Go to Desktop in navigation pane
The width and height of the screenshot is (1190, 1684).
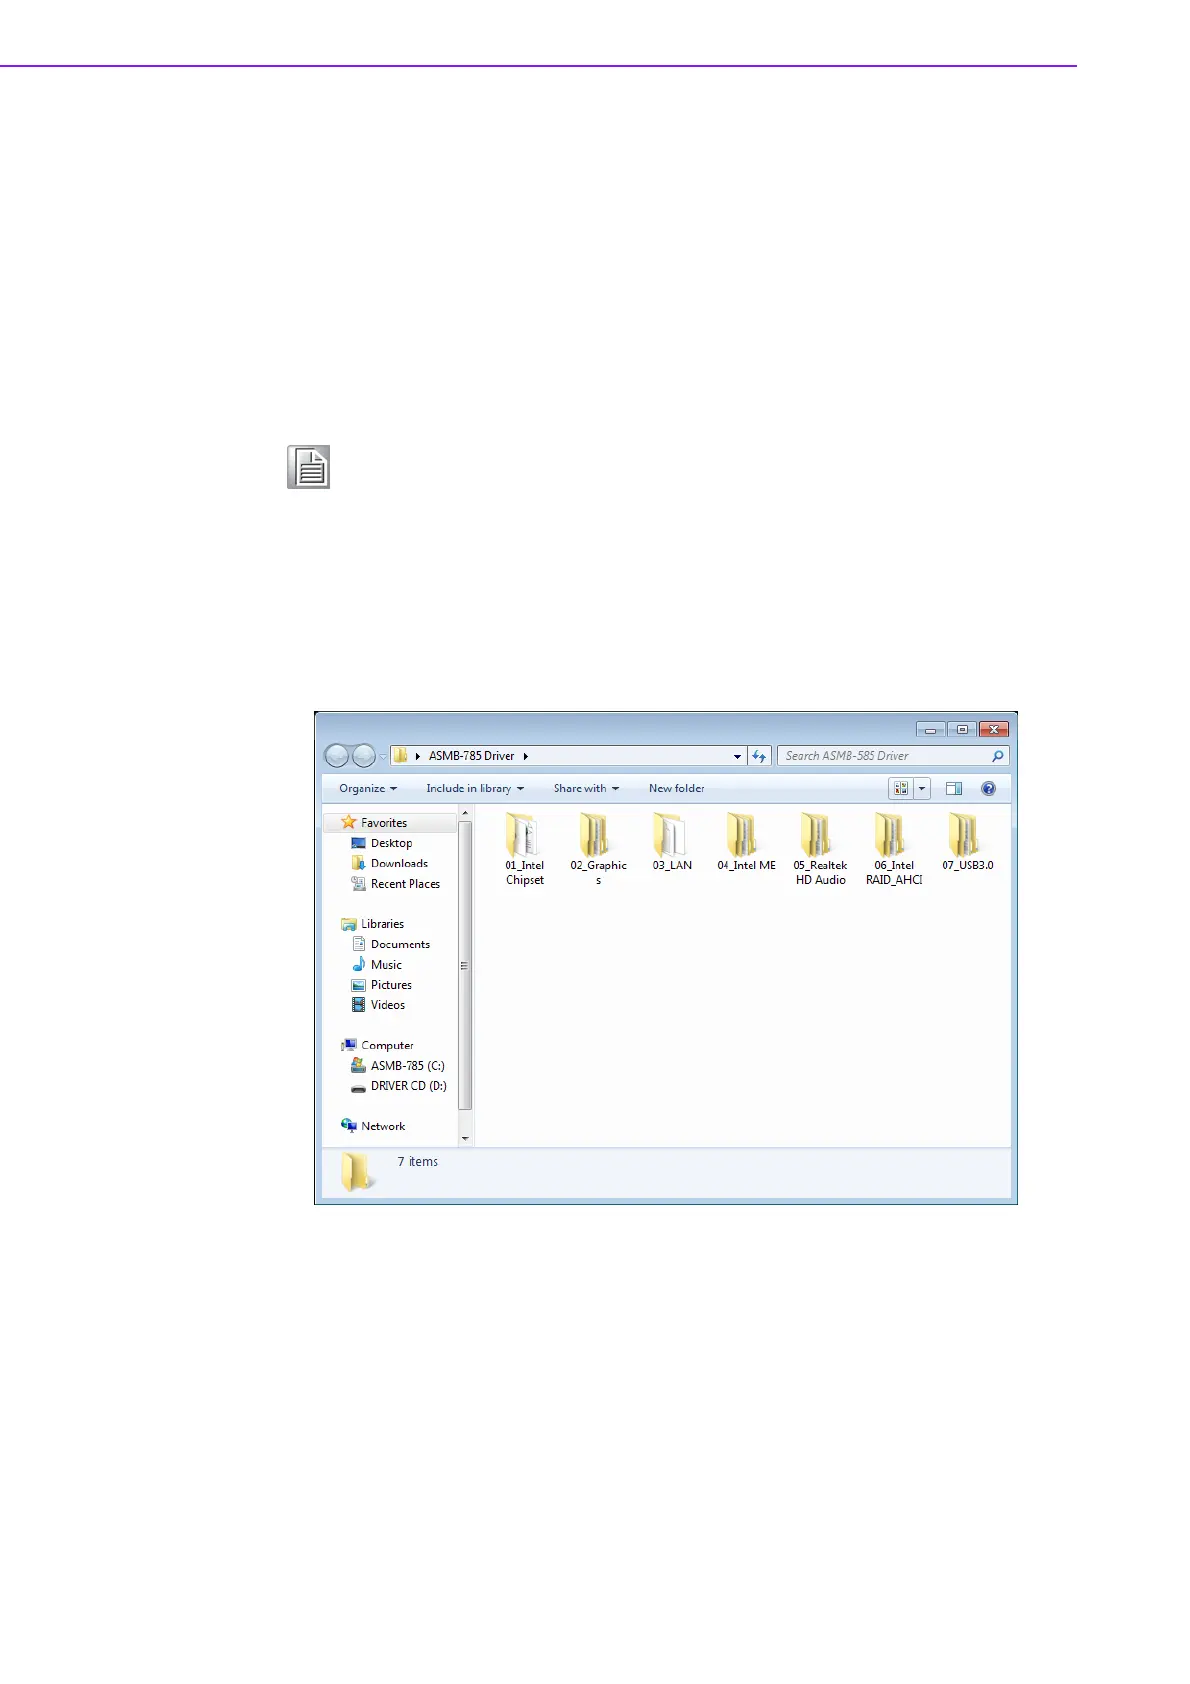click(x=391, y=843)
